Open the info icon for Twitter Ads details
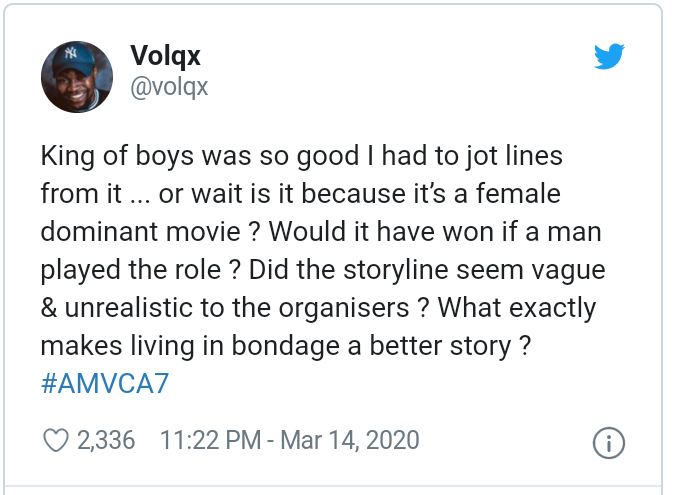Image resolution: width=684 pixels, height=495 pixels. point(609,441)
